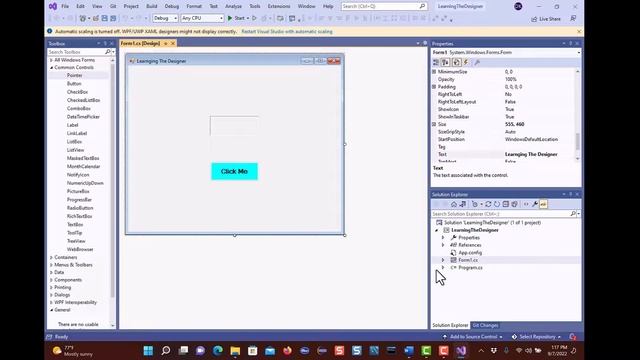Open the Build menu
Screen dimensions: 640x360
pos(151,7)
